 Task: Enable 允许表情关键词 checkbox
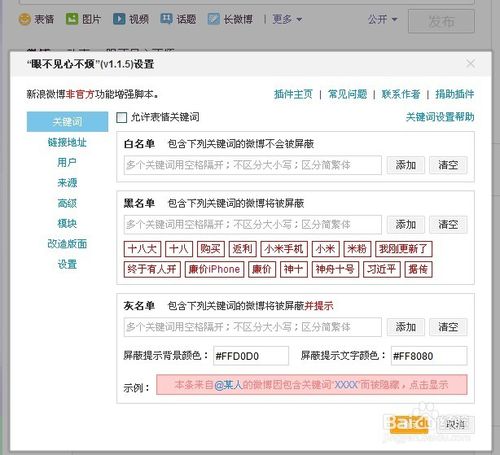[x=122, y=117]
